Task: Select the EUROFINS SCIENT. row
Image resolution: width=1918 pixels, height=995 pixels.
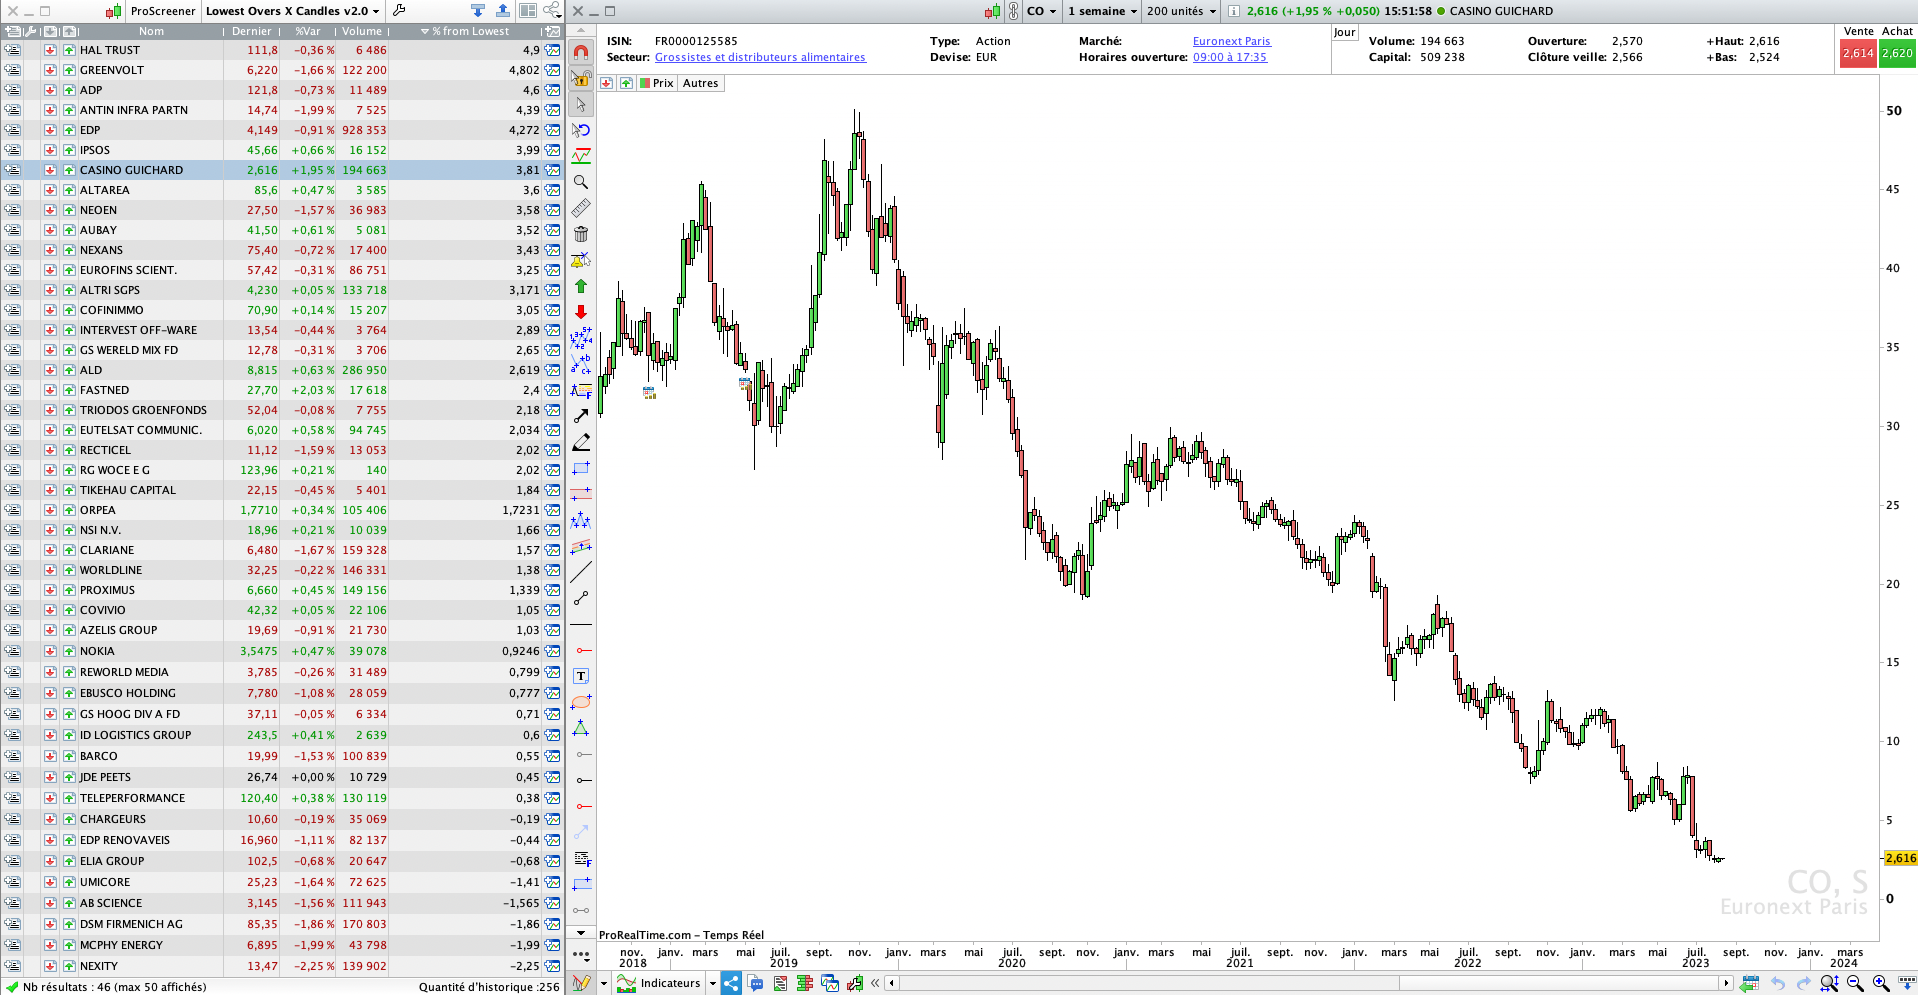Action: (x=282, y=270)
